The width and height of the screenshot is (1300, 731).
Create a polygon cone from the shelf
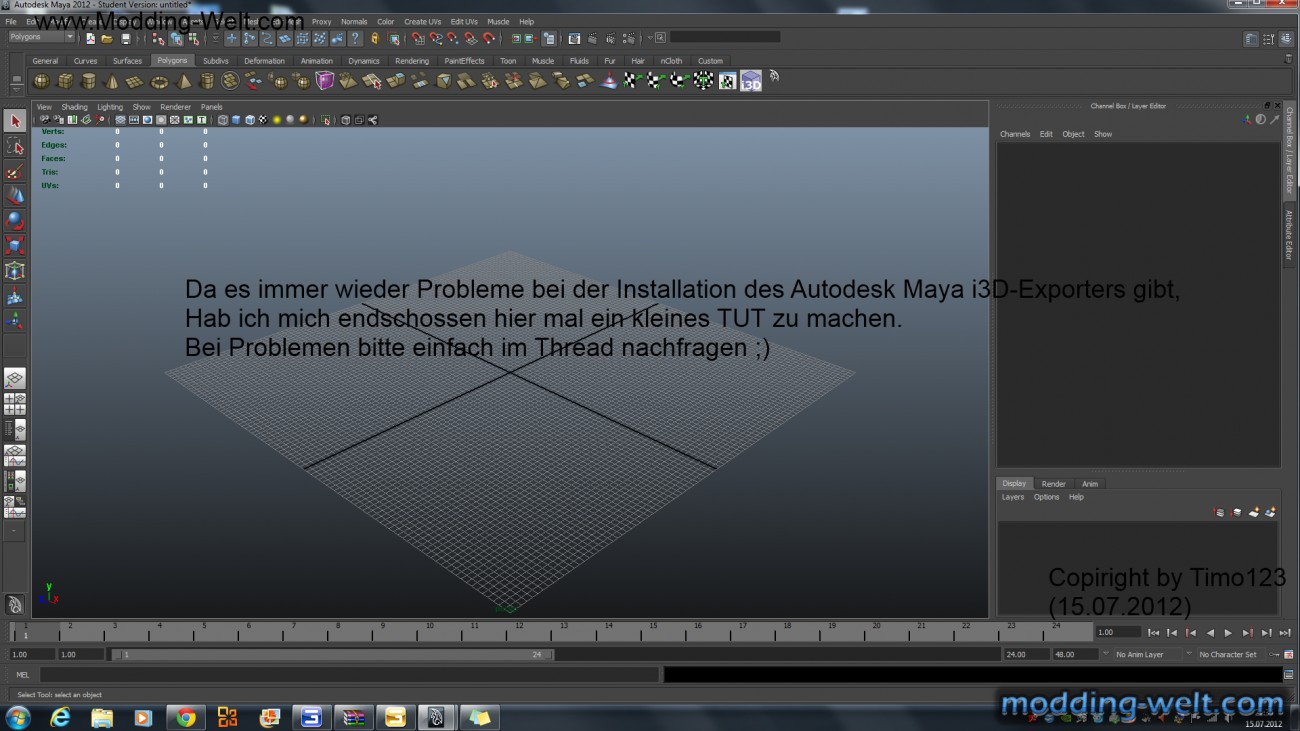111,81
